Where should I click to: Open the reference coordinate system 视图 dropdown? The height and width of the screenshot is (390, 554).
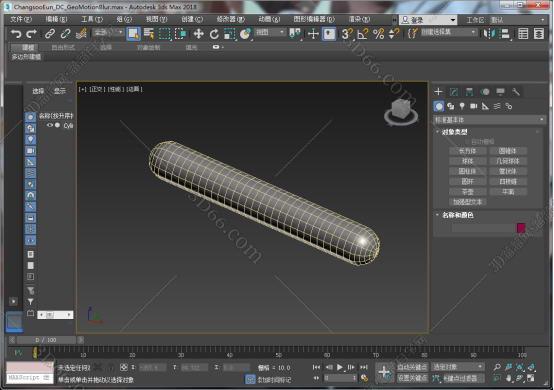point(270,32)
